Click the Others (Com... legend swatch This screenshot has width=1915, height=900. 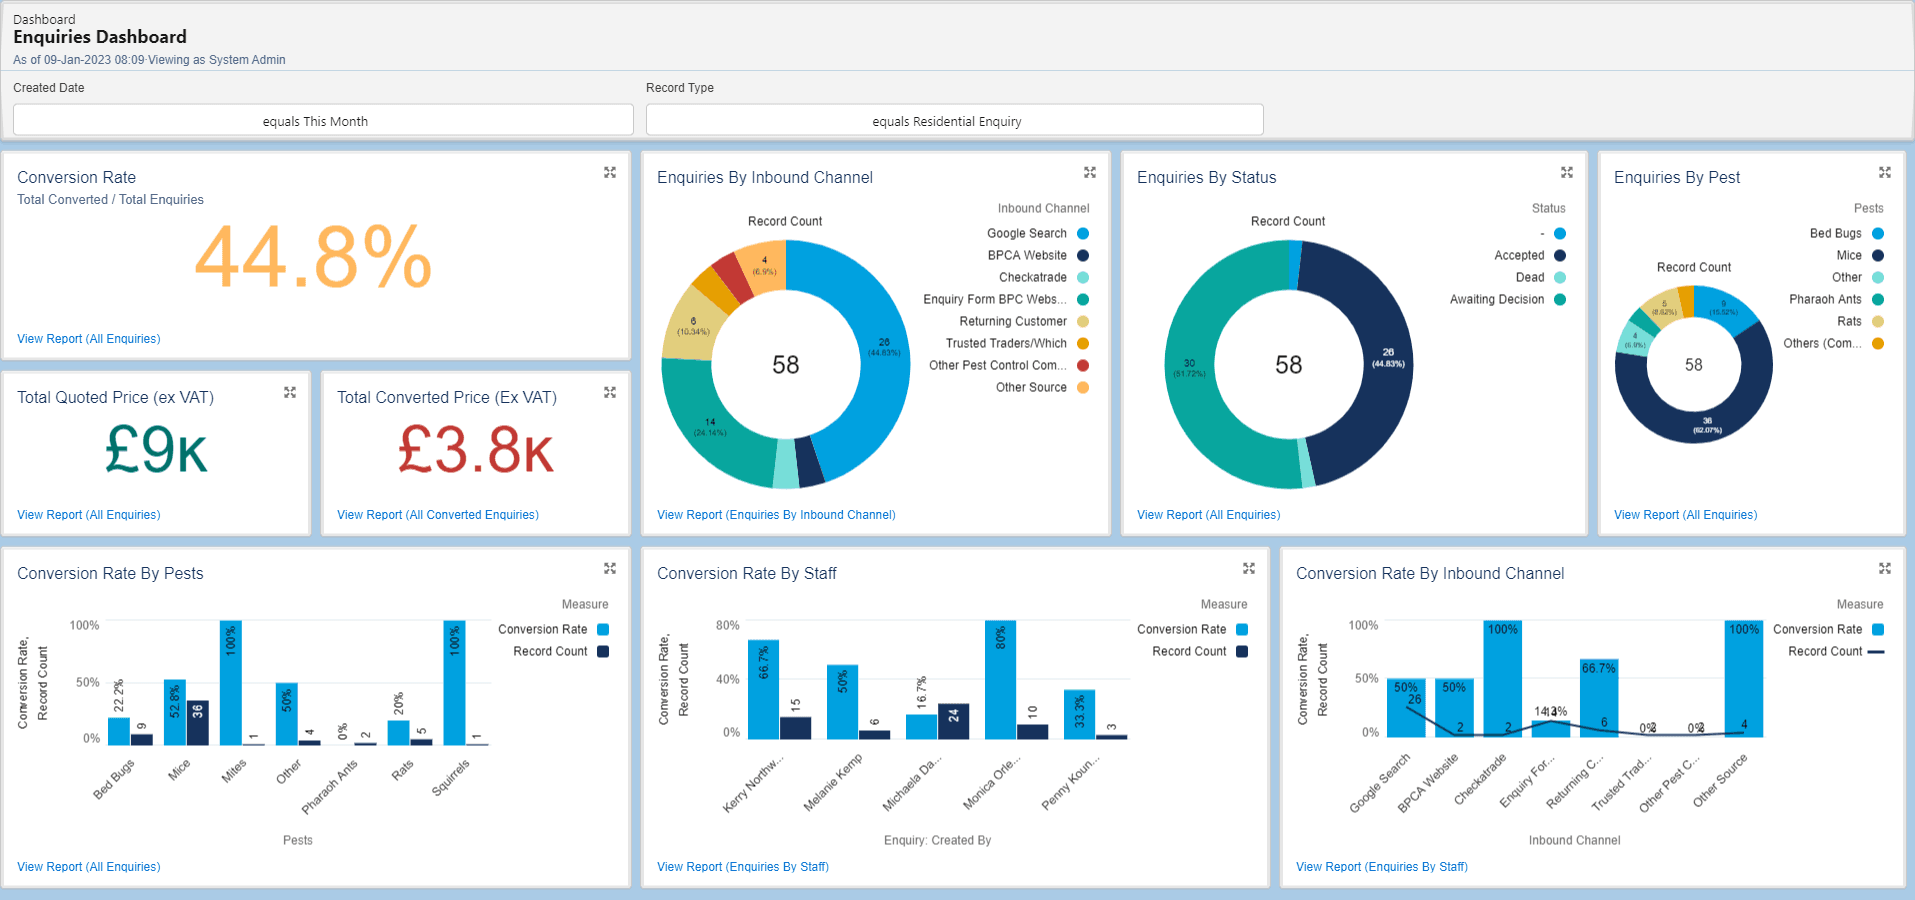(1878, 344)
